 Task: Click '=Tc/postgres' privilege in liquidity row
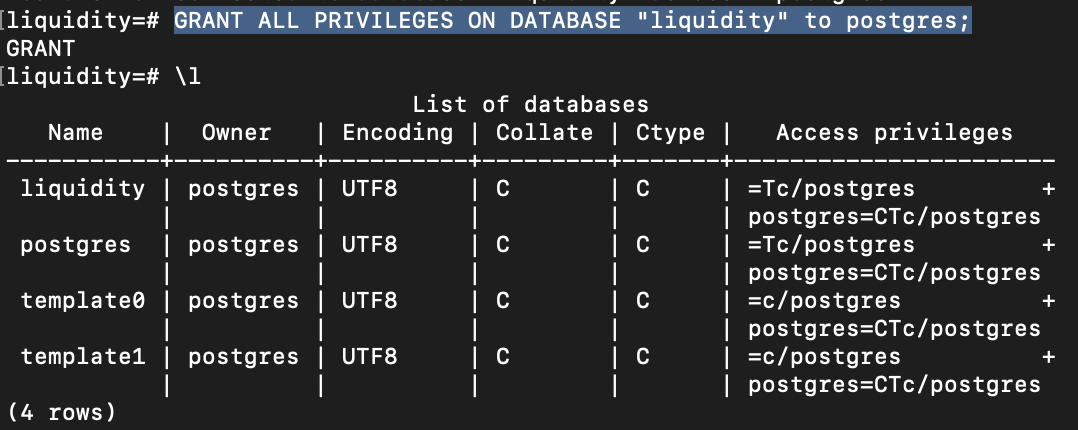(831, 188)
